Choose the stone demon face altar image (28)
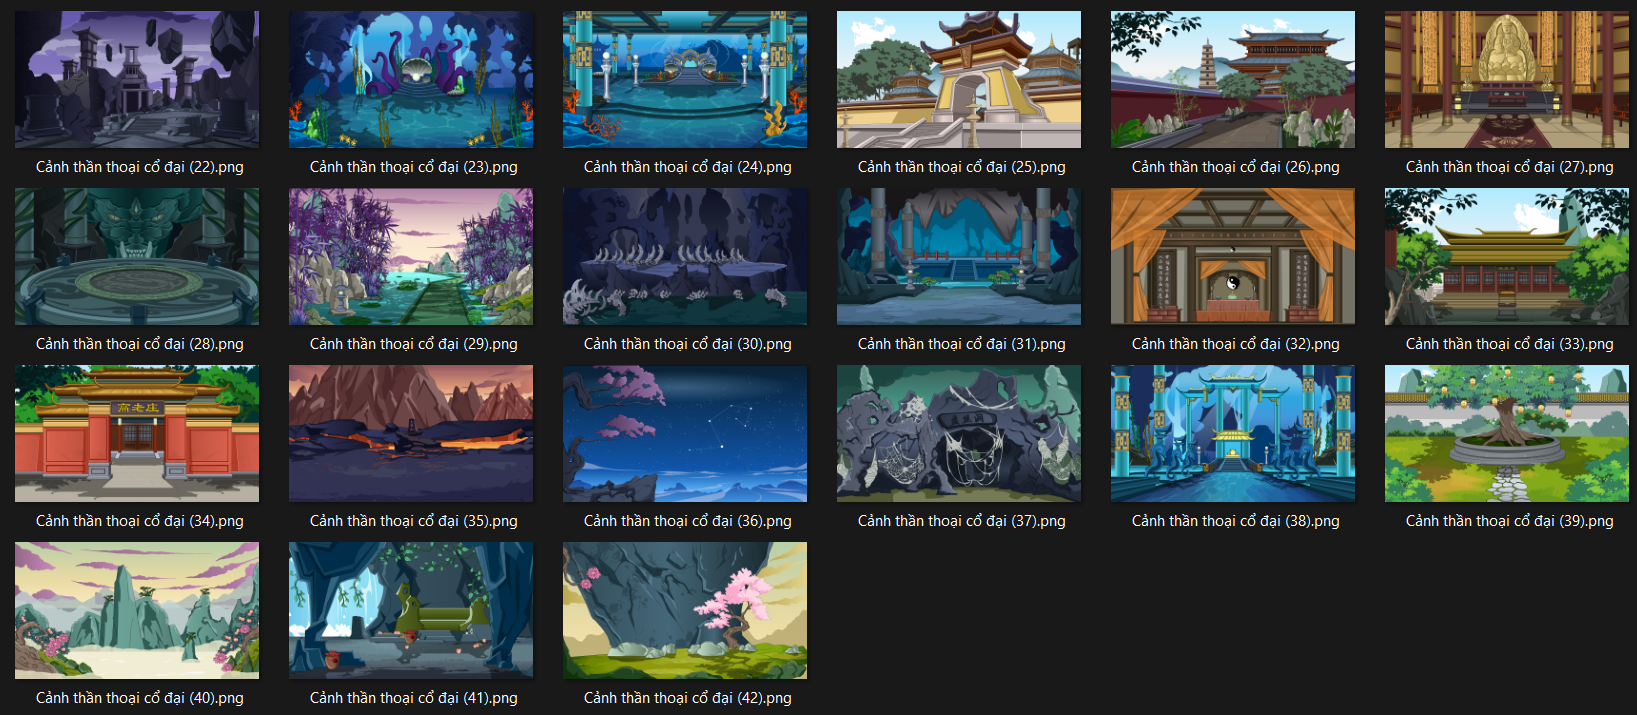Viewport: 1637px width, 715px height. tap(137, 257)
